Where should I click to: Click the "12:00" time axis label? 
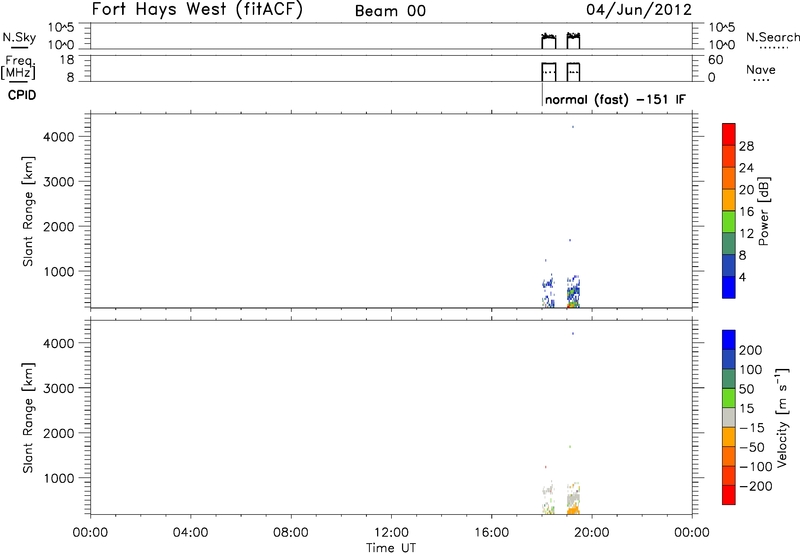click(391, 533)
